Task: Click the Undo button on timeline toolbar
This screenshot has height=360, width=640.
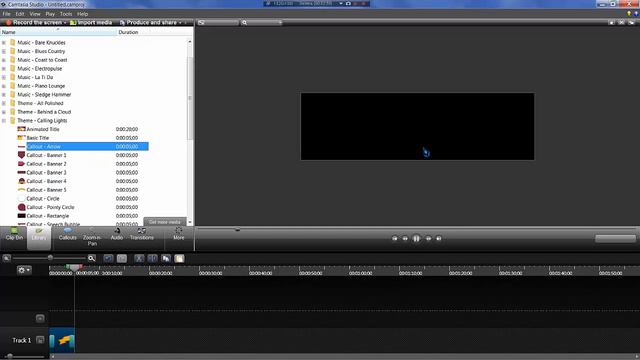Action: pyautogui.click(x=108, y=258)
